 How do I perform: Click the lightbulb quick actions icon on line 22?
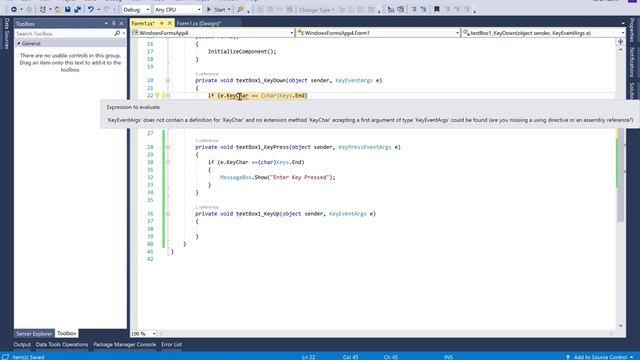(157, 96)
